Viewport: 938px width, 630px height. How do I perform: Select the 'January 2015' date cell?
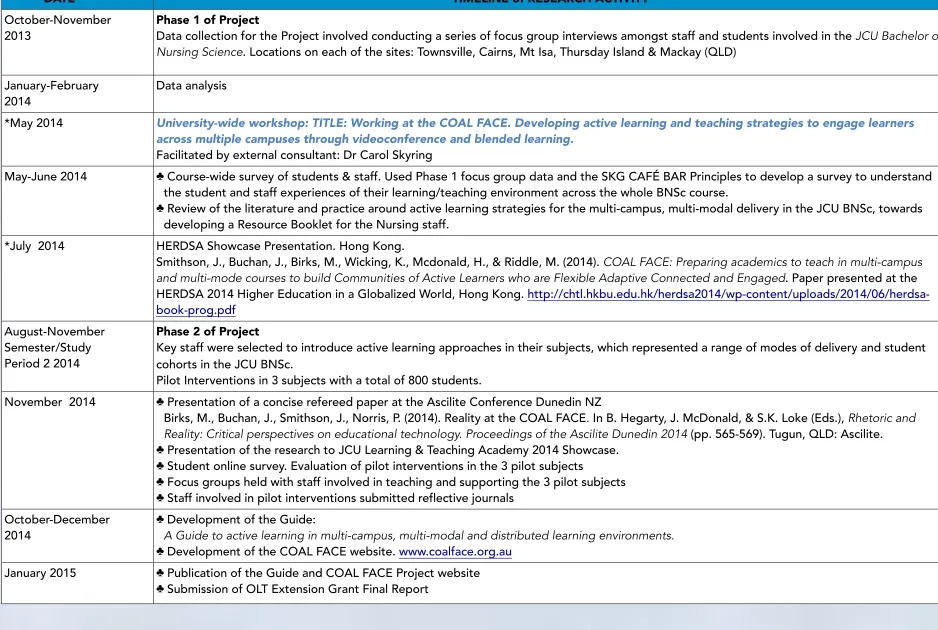pos(77,583)
